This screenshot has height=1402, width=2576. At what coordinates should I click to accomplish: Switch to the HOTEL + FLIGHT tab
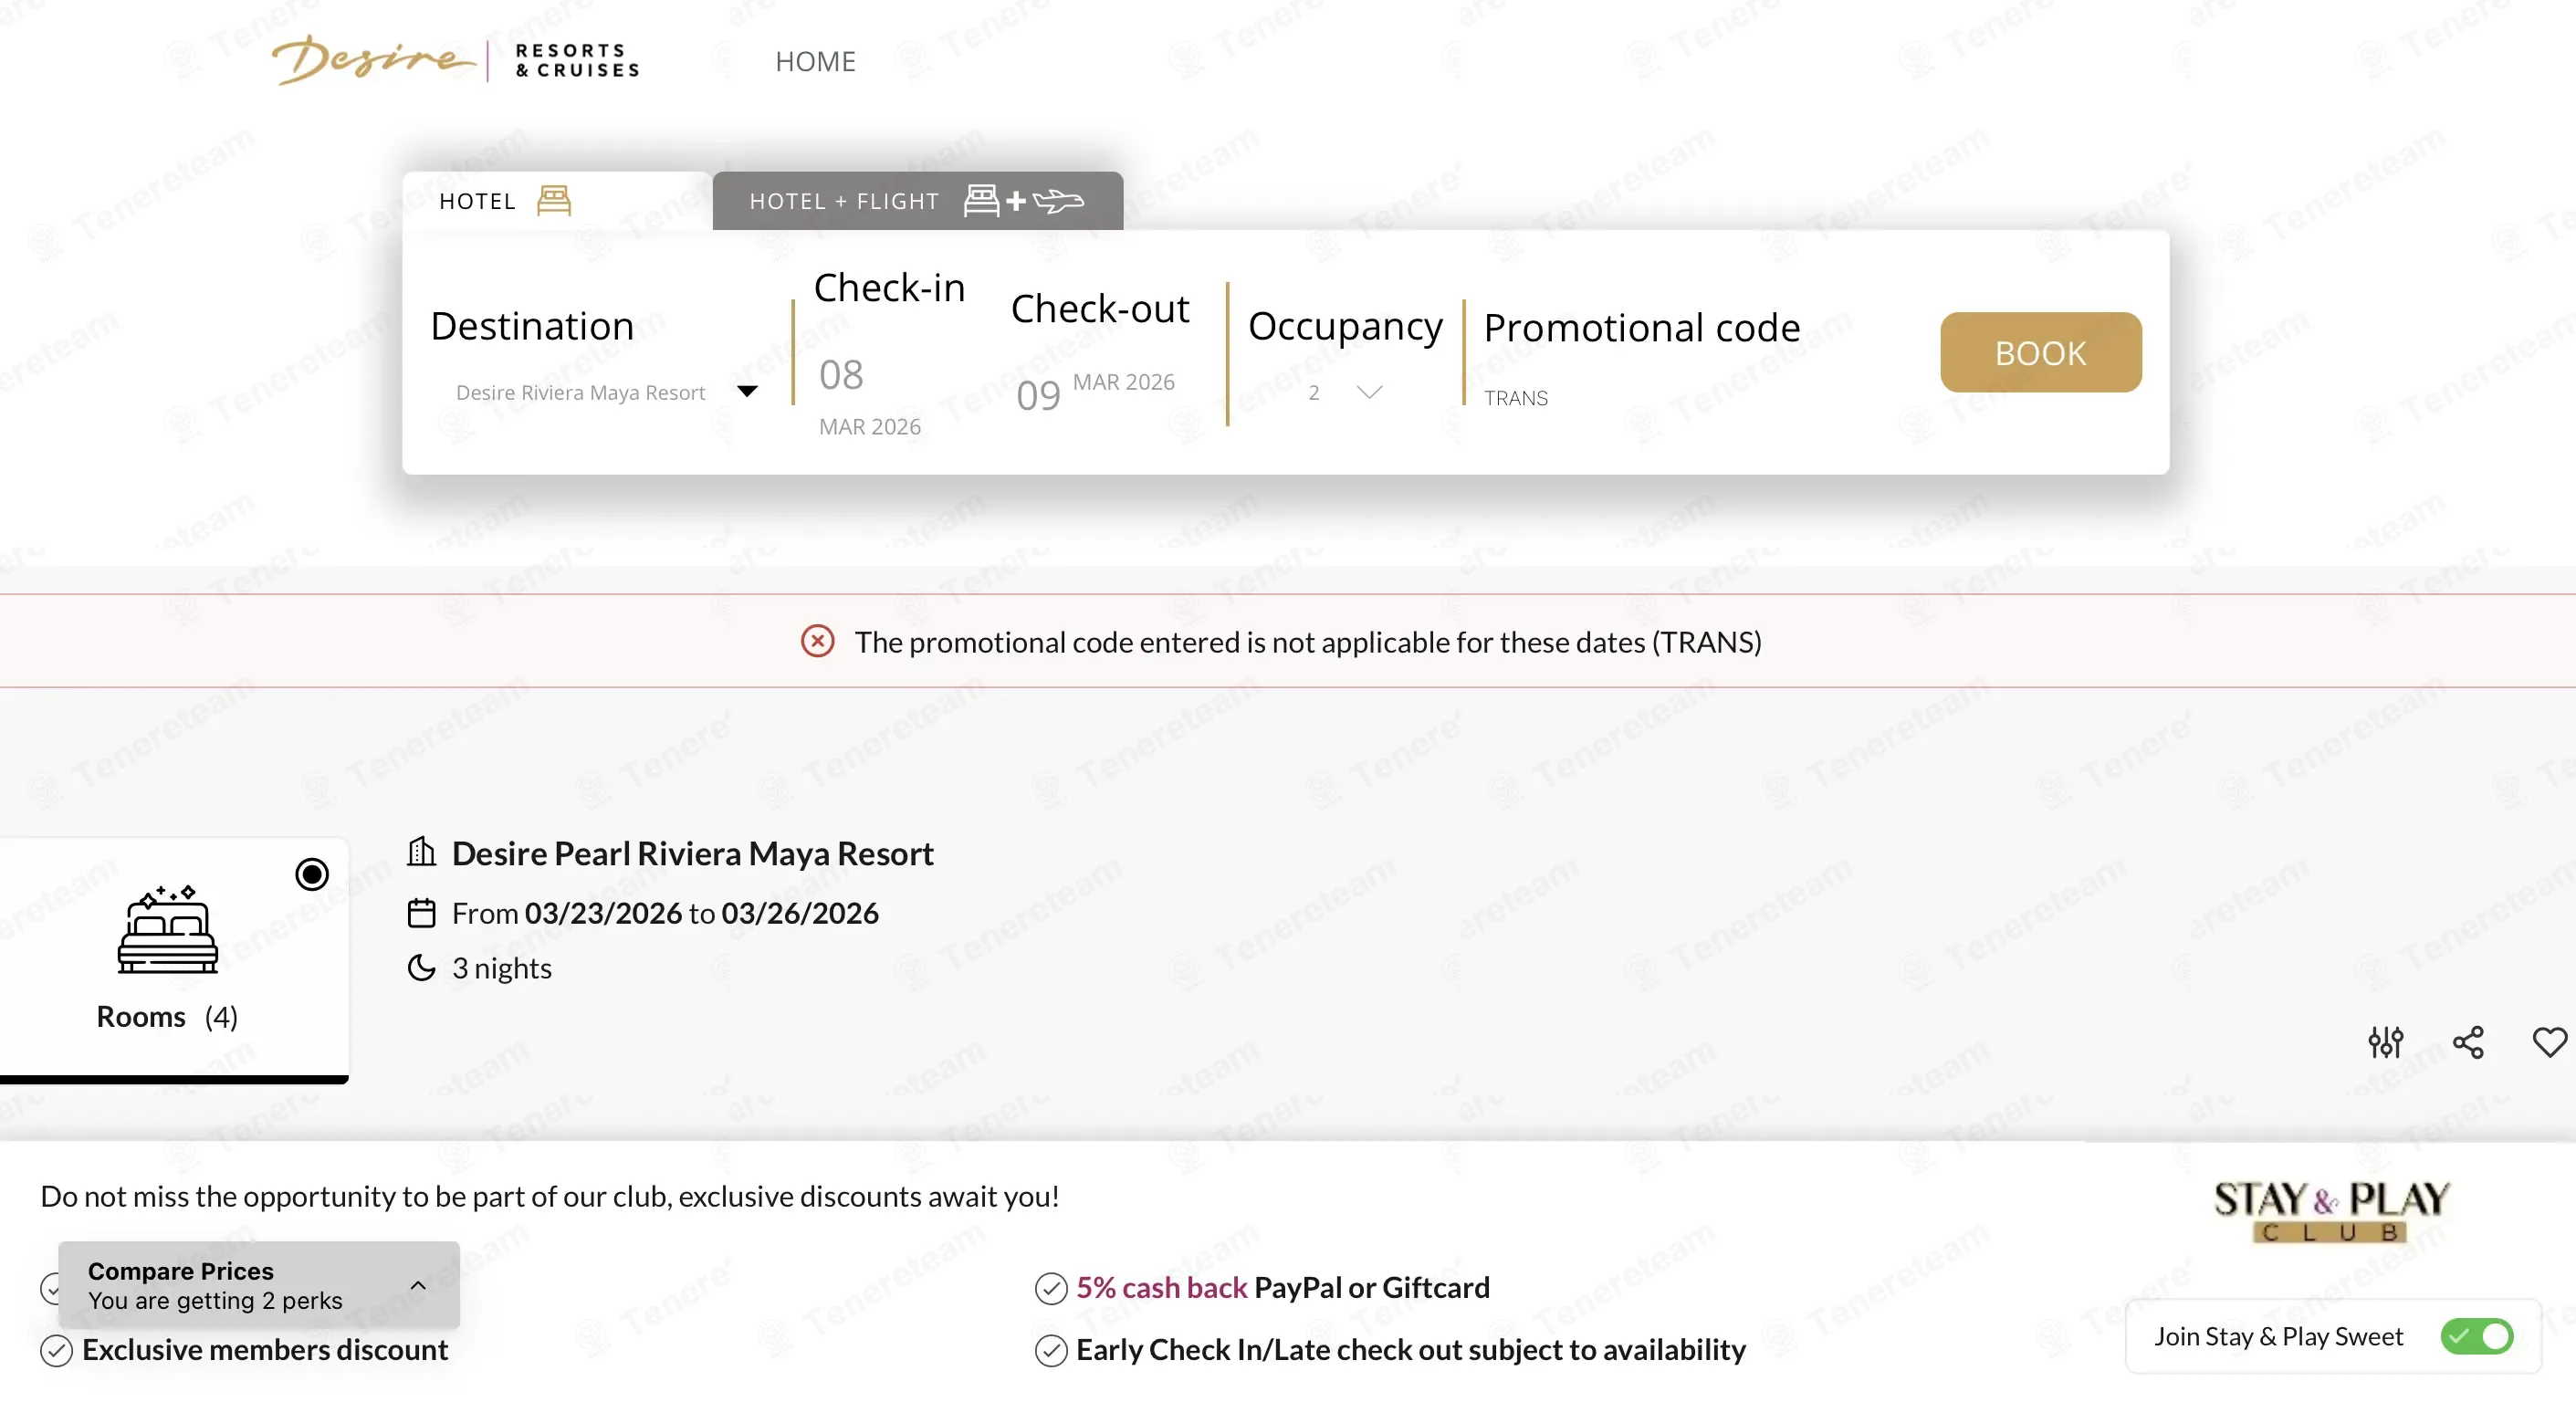tap(917, 201)
